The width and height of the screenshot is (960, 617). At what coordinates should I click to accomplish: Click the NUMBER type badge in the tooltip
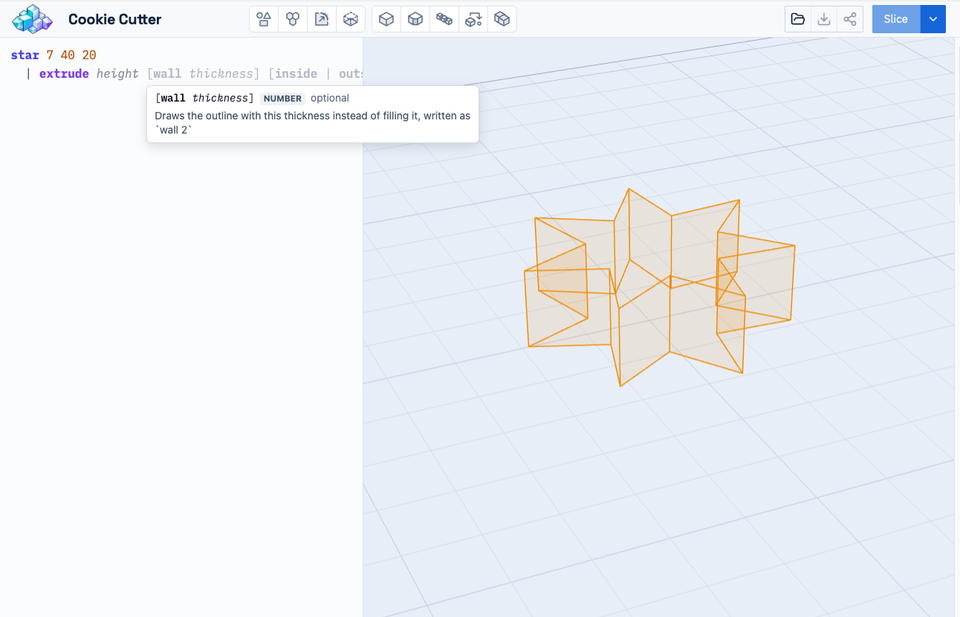tap(282, 99)
